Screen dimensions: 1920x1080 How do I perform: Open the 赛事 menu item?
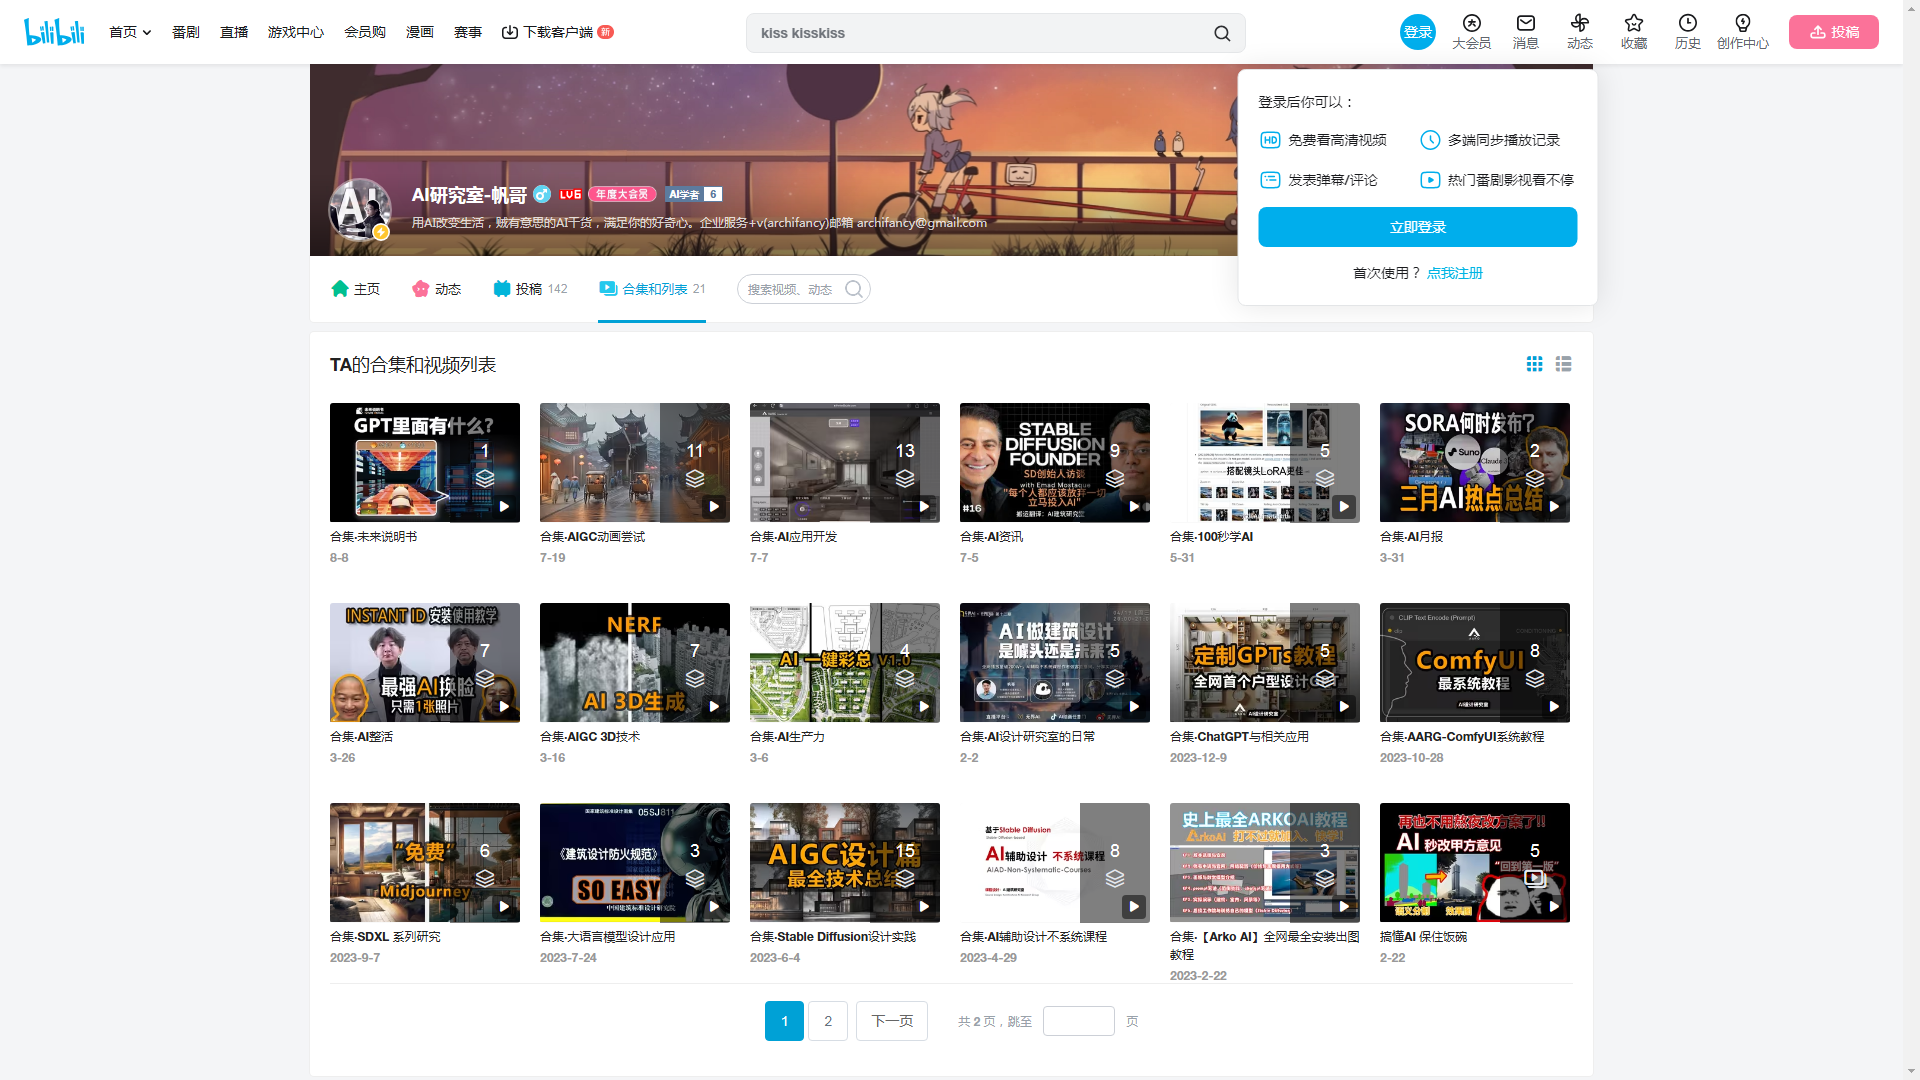pos(468,32)
